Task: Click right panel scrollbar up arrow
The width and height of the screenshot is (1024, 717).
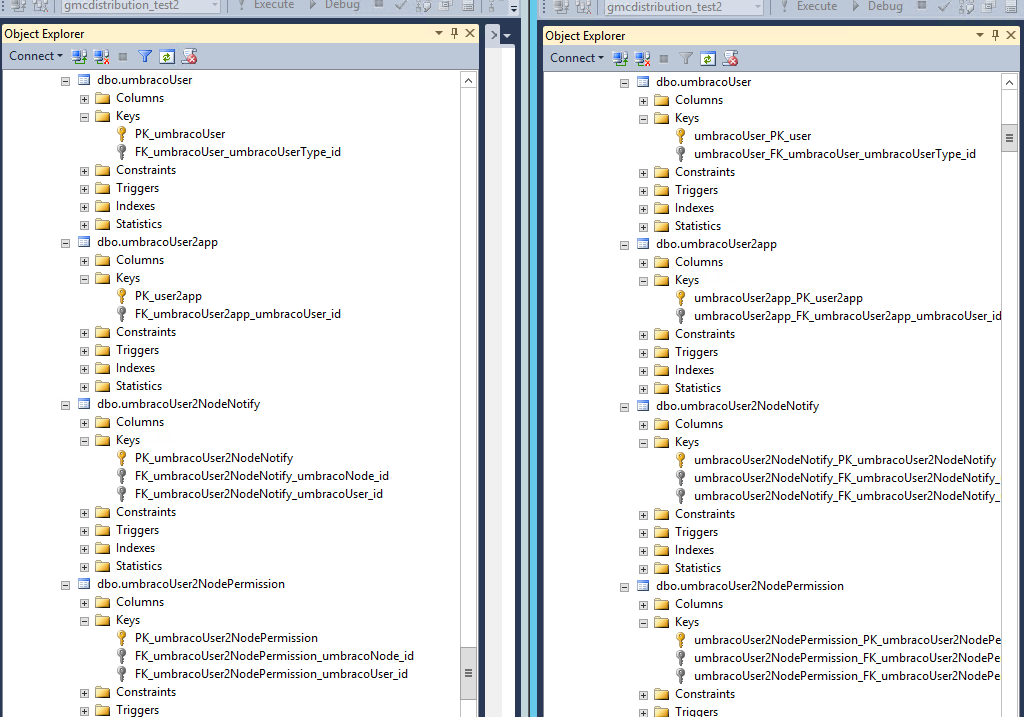Action: (1009, 82)
